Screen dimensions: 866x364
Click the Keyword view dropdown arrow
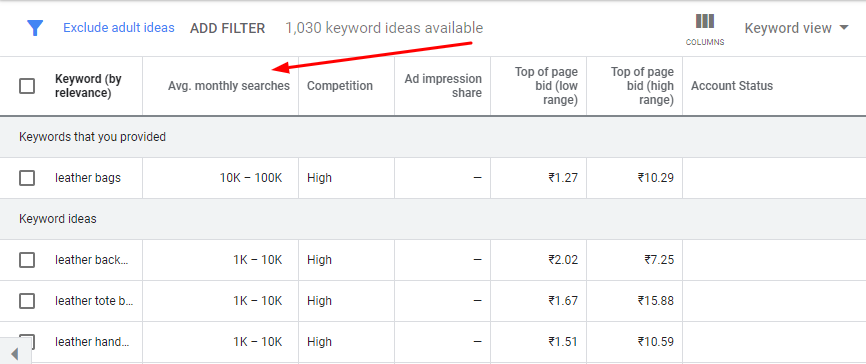tap(843, 28)
